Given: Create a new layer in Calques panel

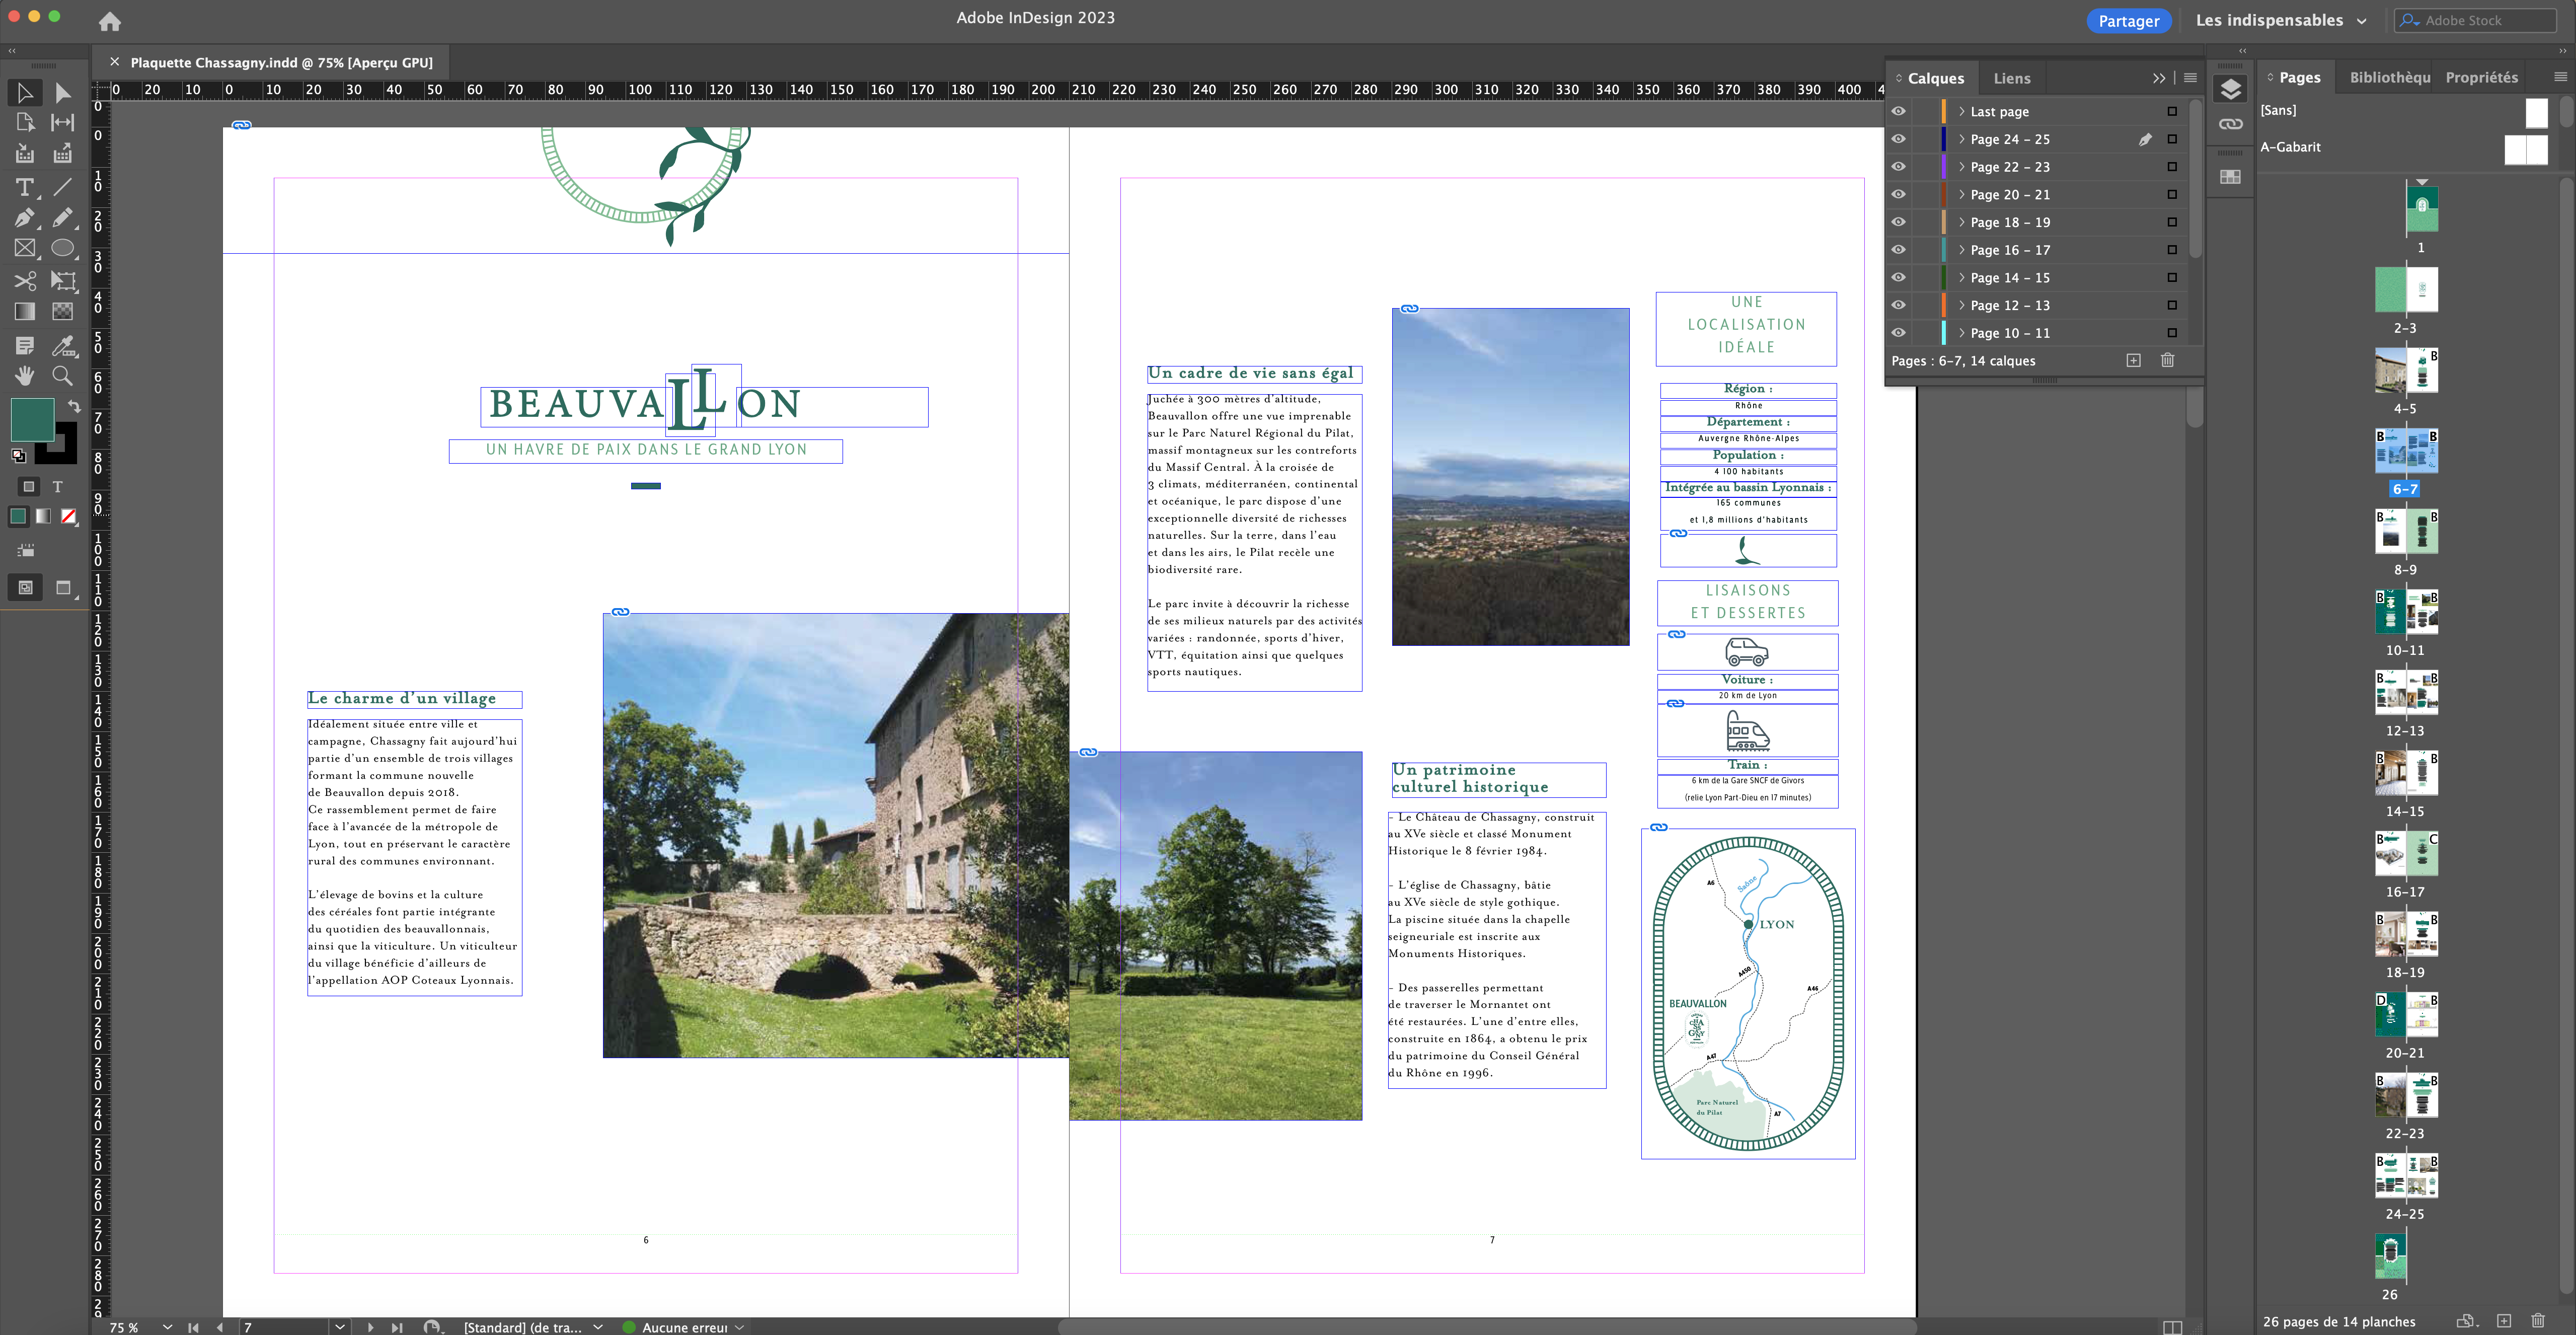Looking at the screenshot, I should pos(2133,361).
